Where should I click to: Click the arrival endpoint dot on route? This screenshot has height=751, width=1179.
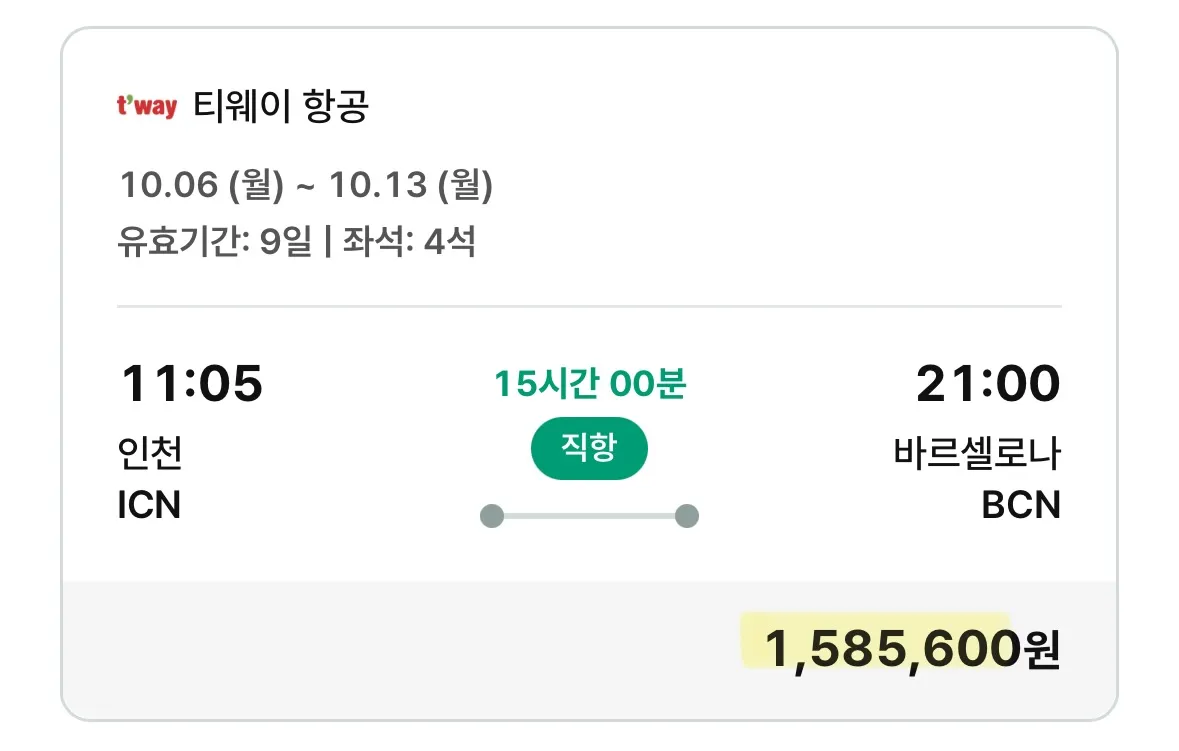tap(688, 516)
